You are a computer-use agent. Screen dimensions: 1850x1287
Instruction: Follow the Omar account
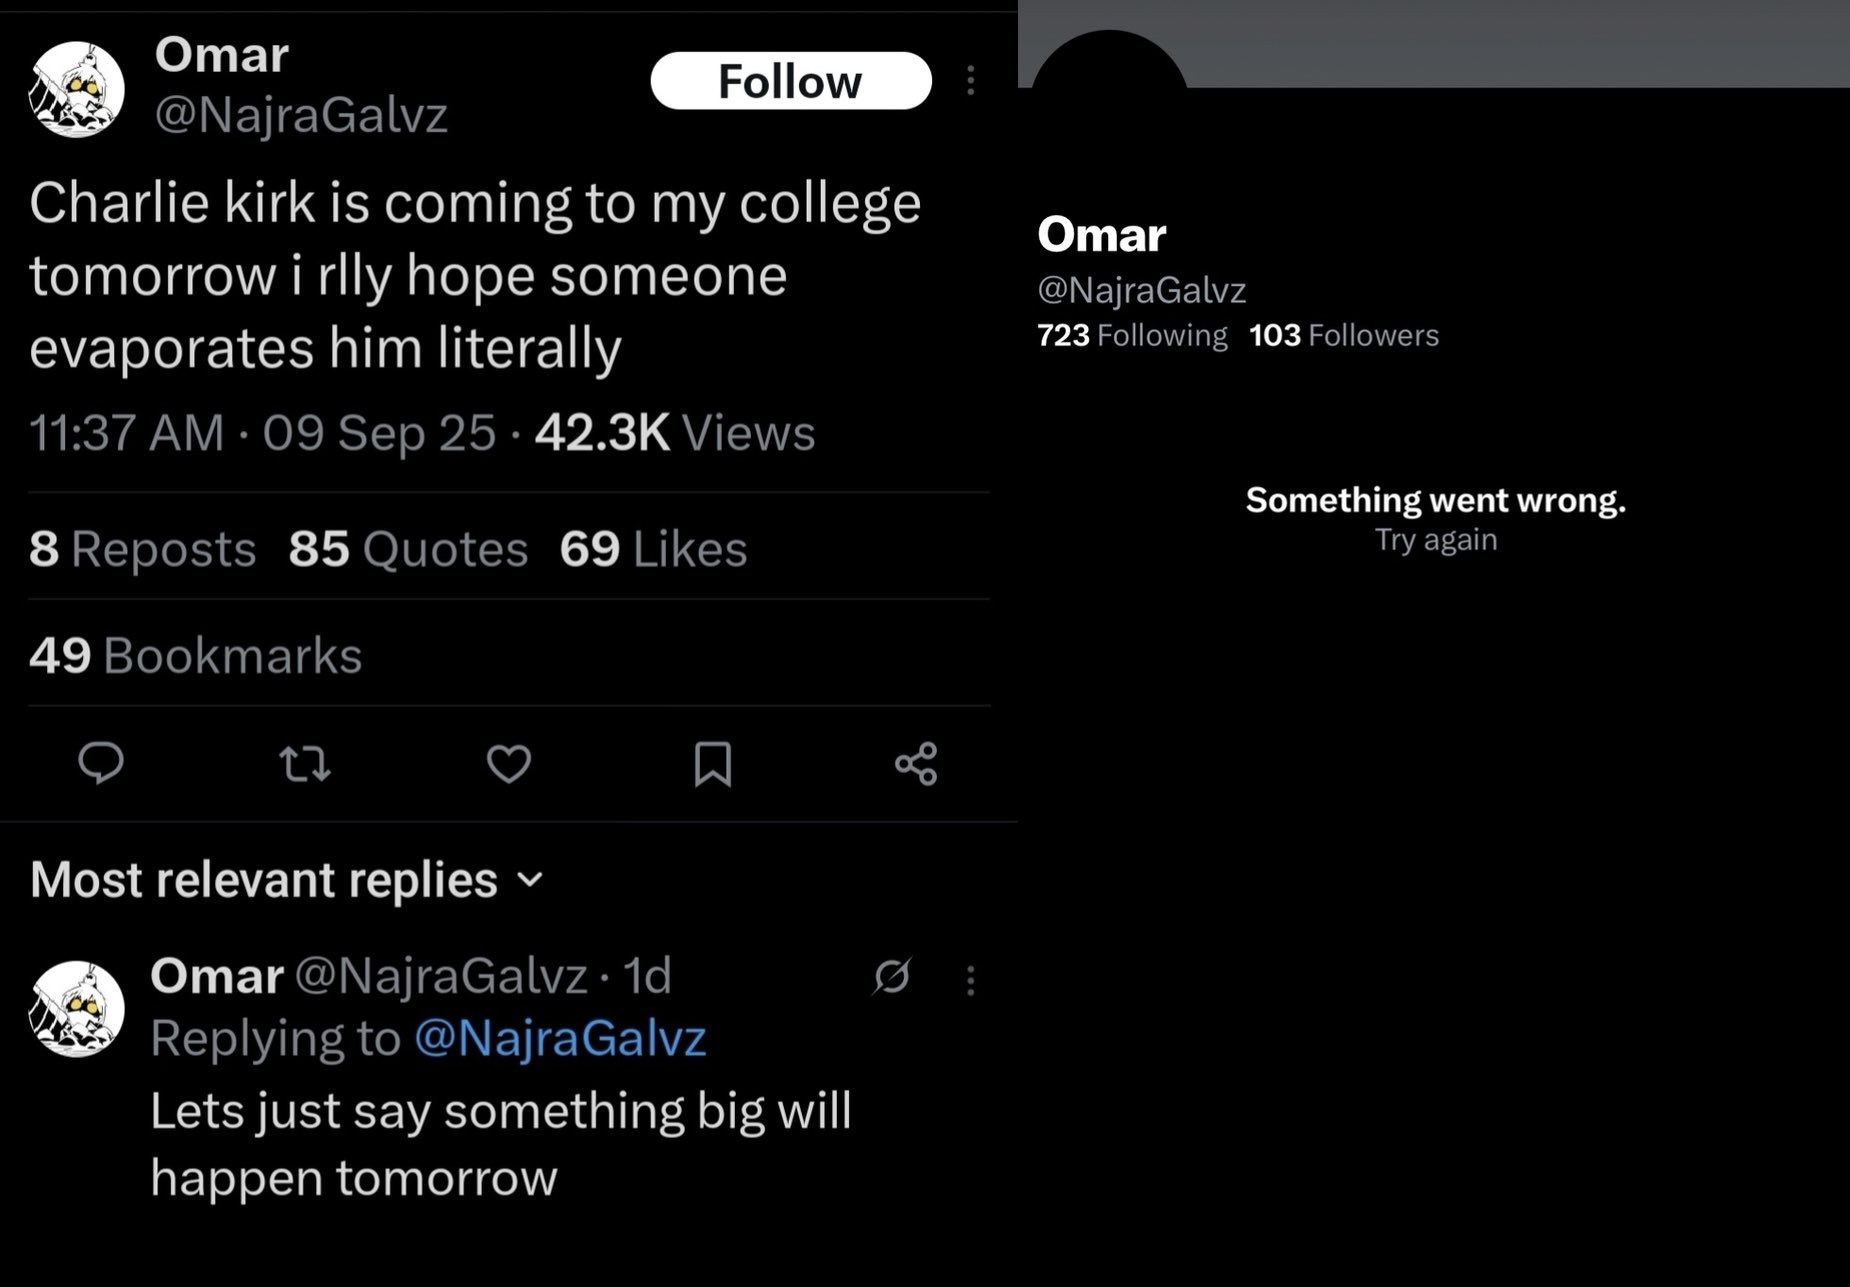[790, 81]
